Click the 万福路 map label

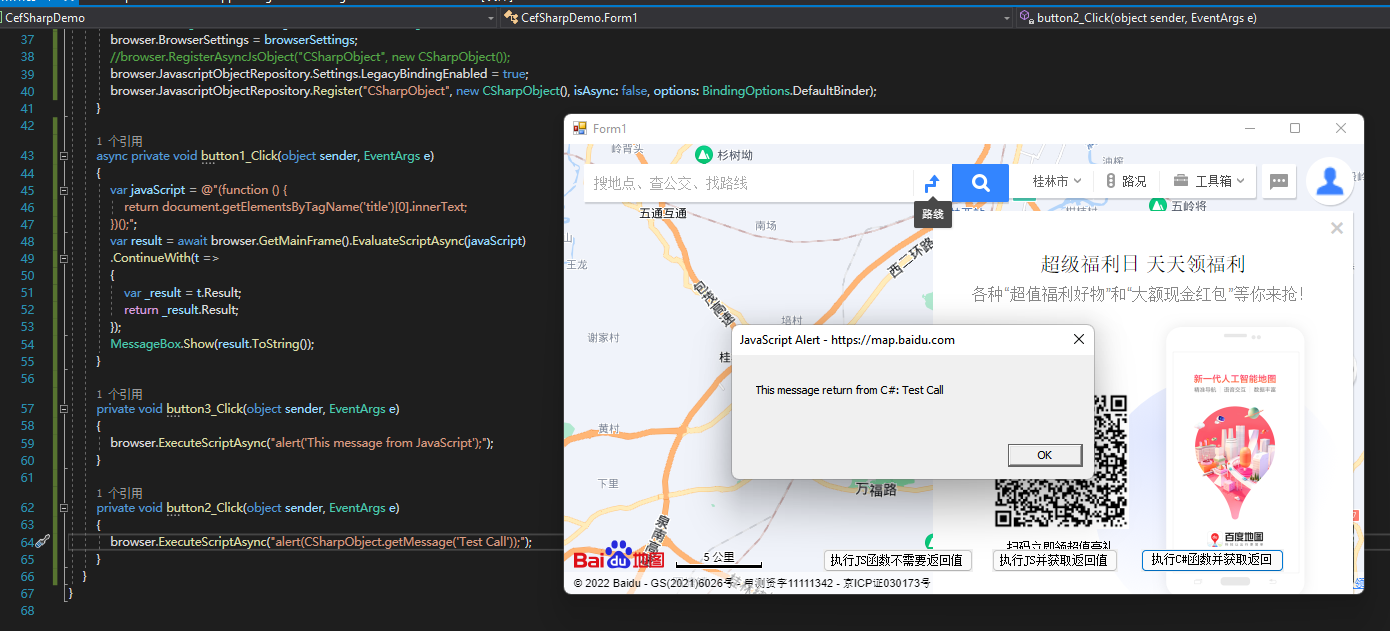point(876,489)
